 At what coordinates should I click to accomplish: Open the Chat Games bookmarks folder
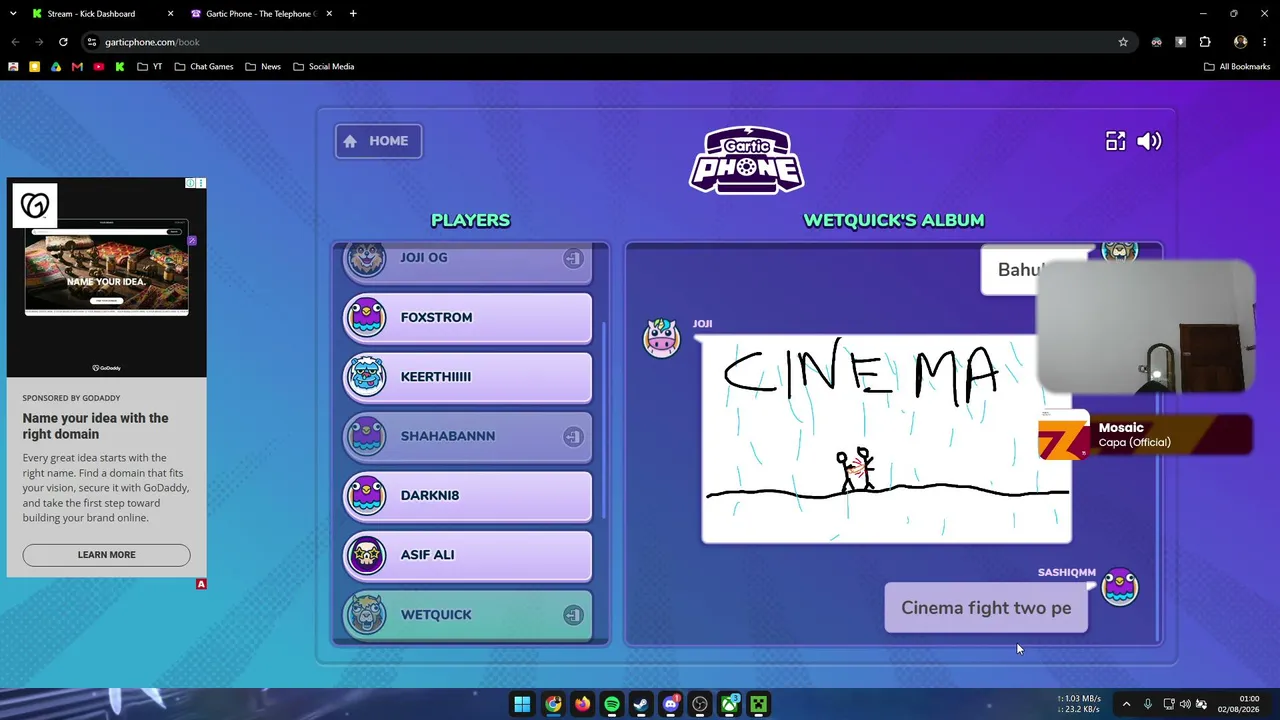204,67
